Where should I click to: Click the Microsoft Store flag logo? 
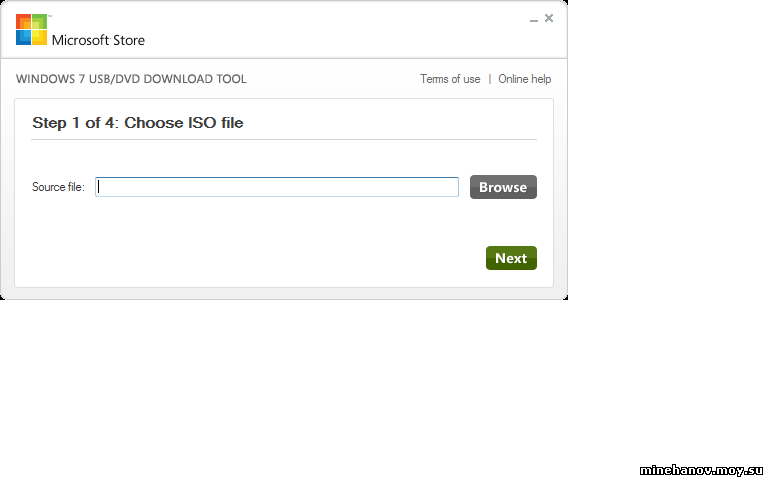click(31, 30)
